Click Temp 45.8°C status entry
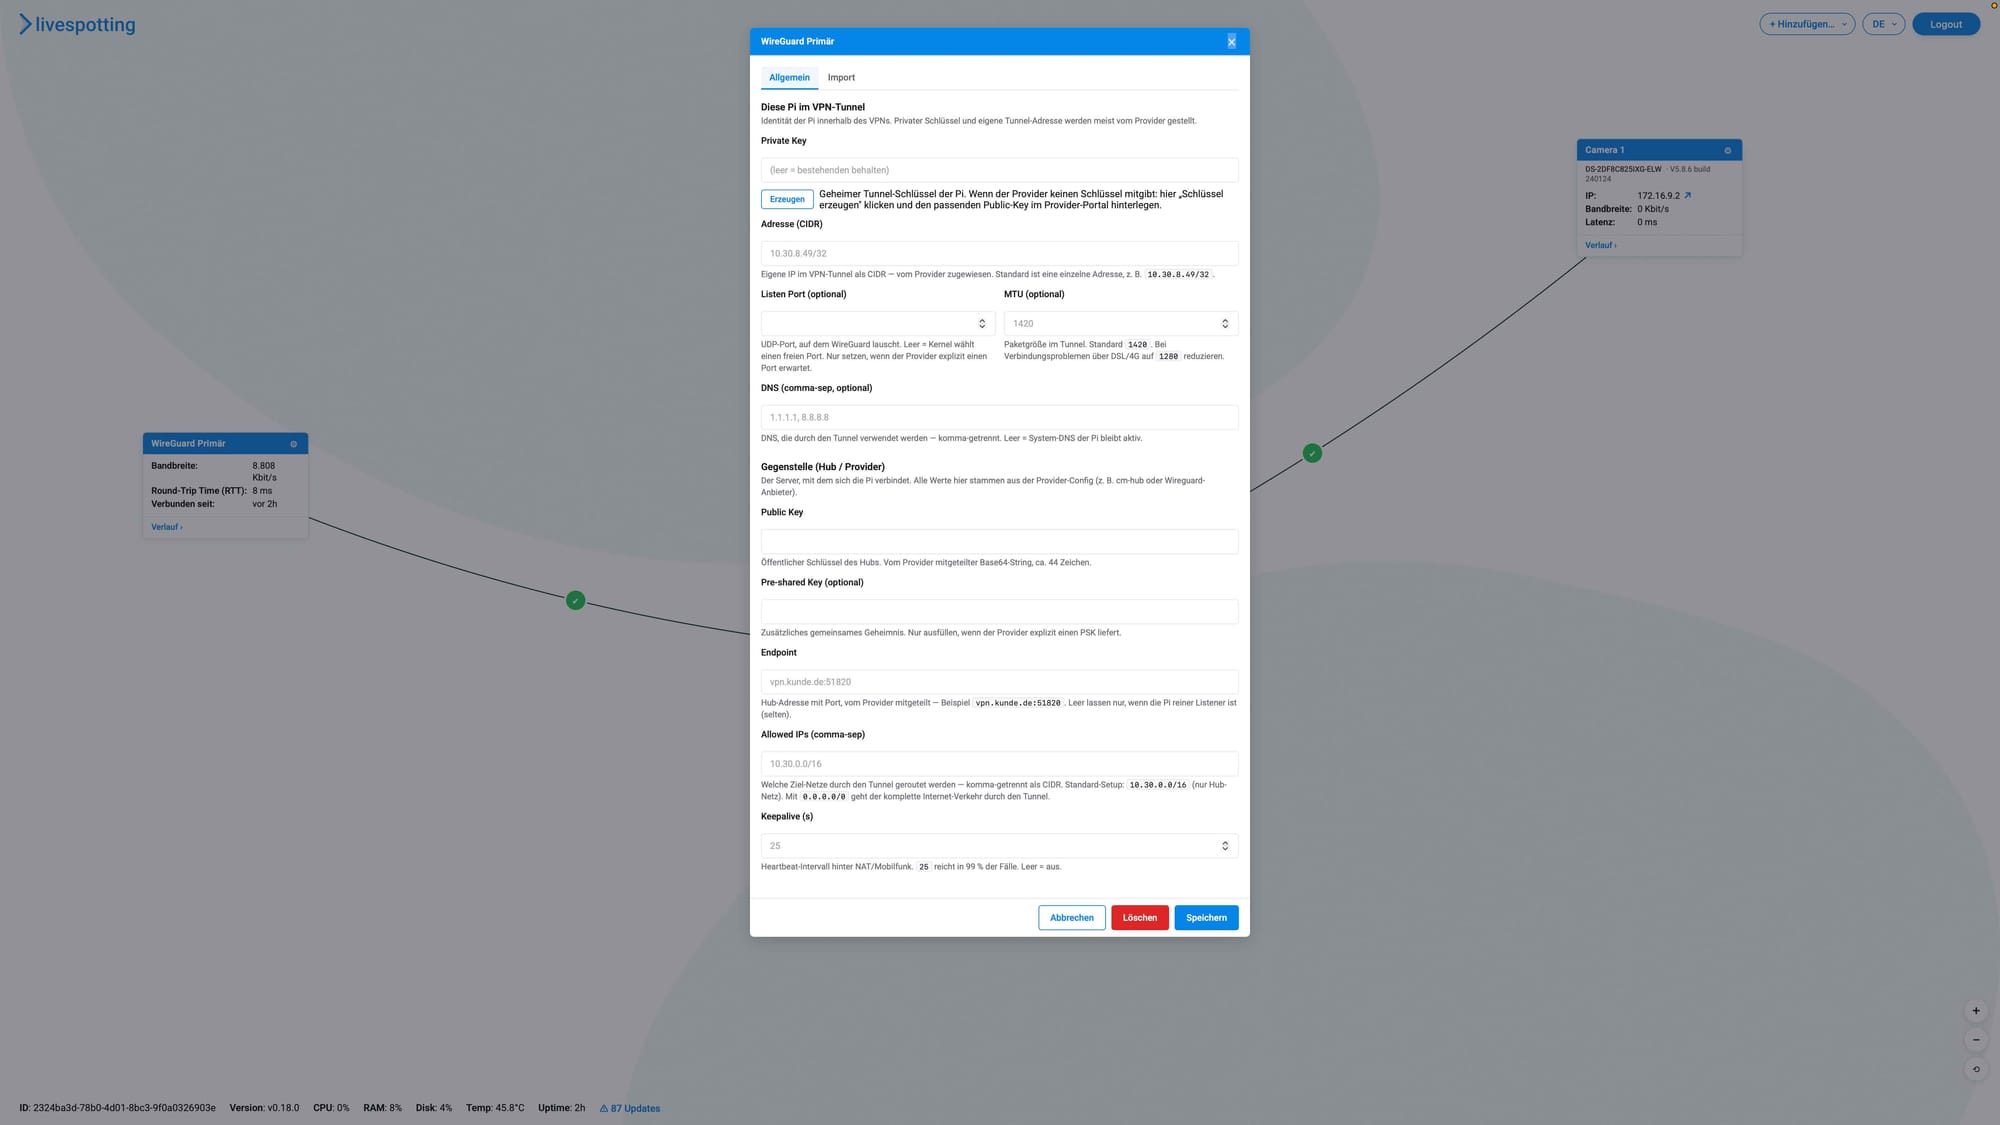Viewport: 2000px width, 1125px height. (495, 1108)
